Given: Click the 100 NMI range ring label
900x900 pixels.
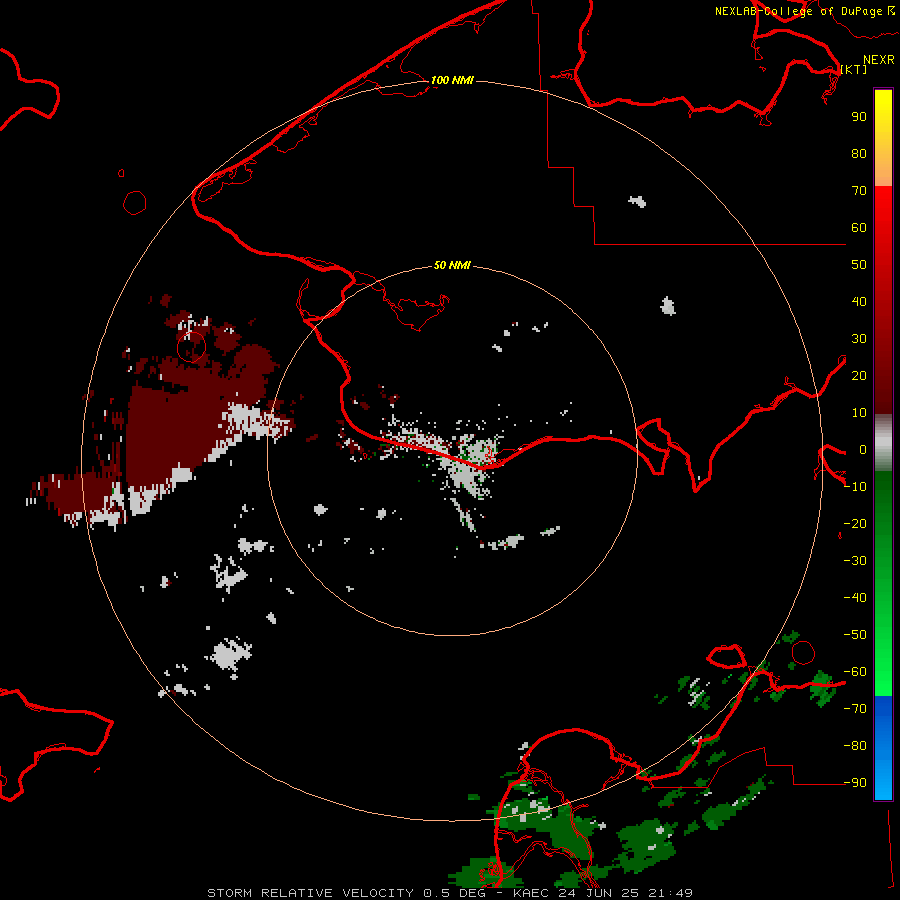Looking at the screenshot, I should [452, 80].
